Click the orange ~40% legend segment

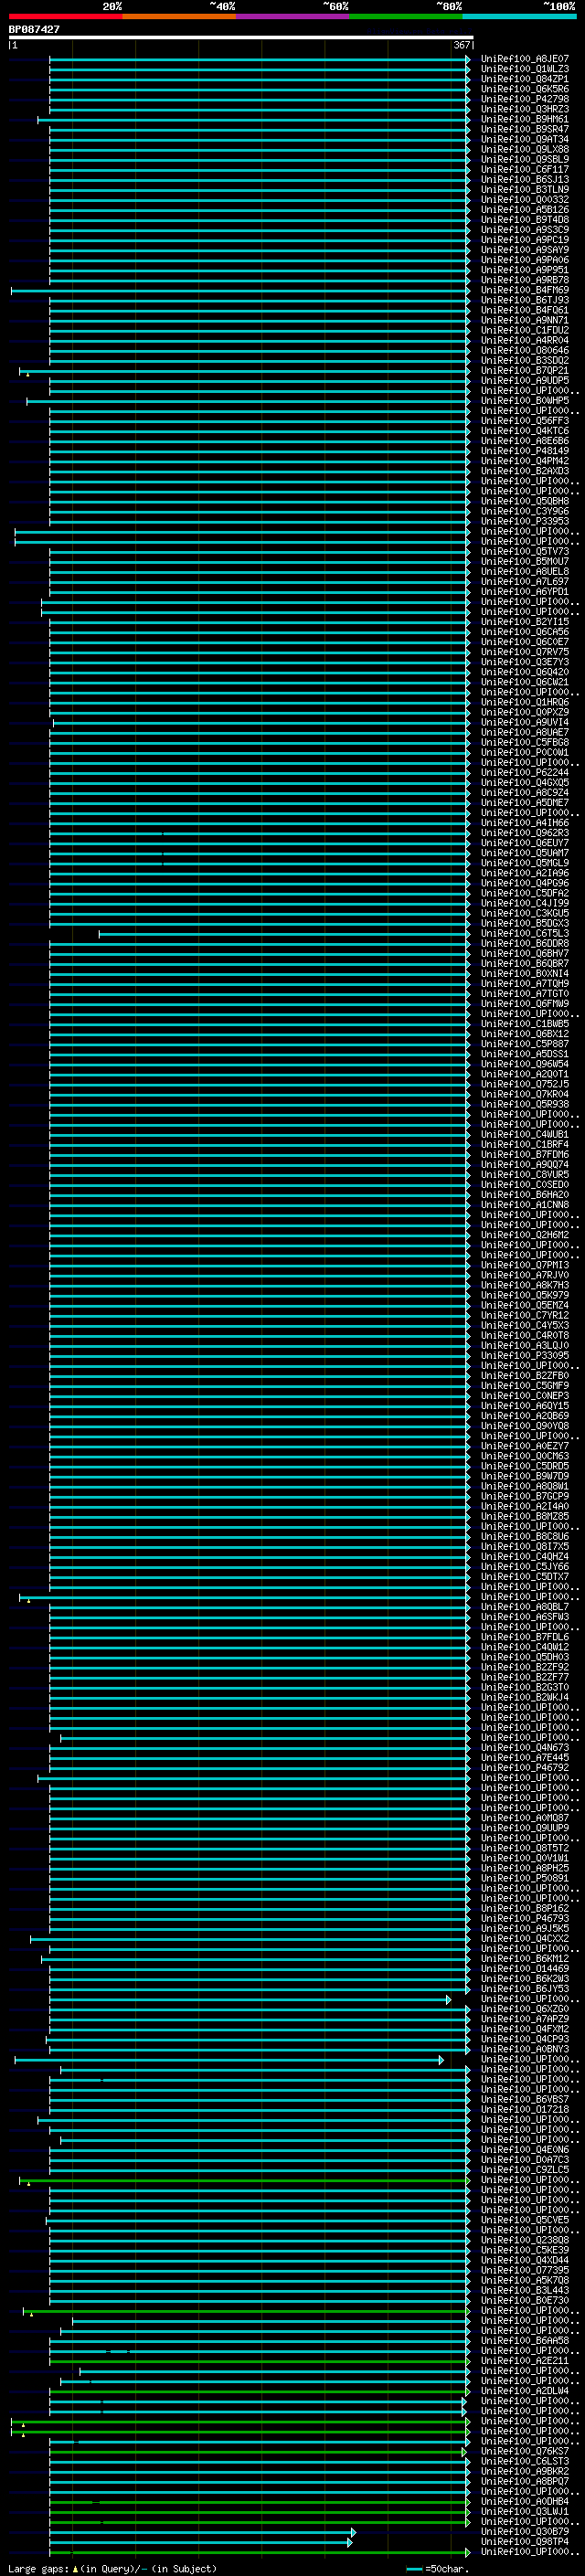[x=180, y=16]
